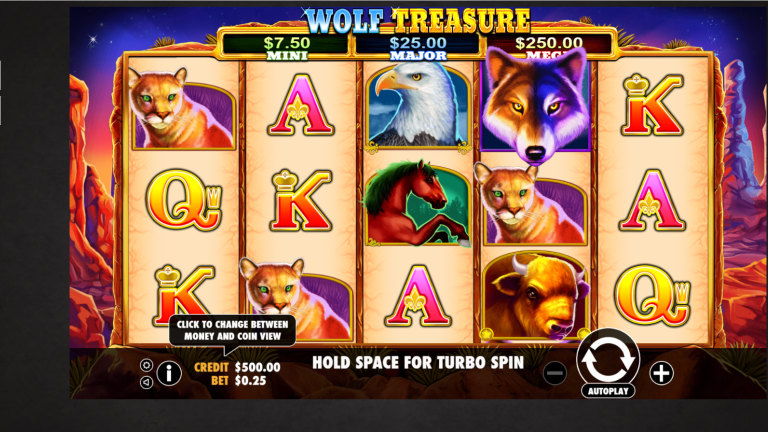Open the Autoplay options

click(x=608, y=391)
